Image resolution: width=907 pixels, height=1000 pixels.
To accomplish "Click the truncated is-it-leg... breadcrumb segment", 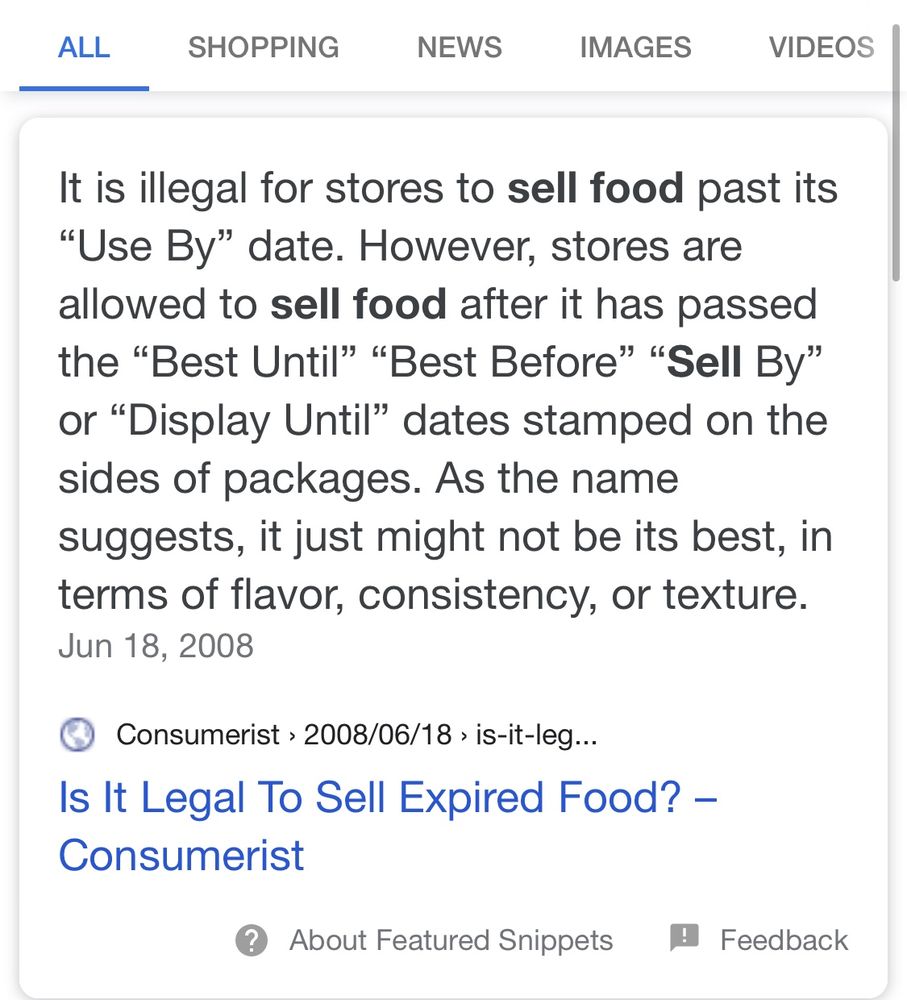I will coord(534,735).
